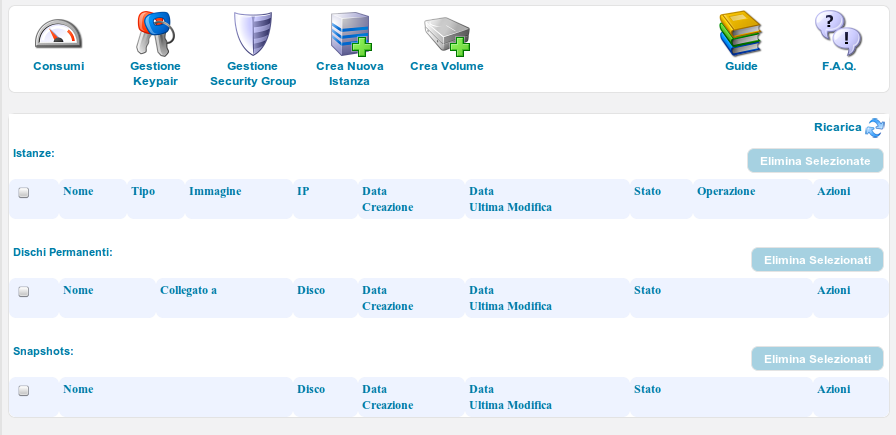
Task: Open the Gestione Security Group shield icon
Action: [x=253, y=34]
